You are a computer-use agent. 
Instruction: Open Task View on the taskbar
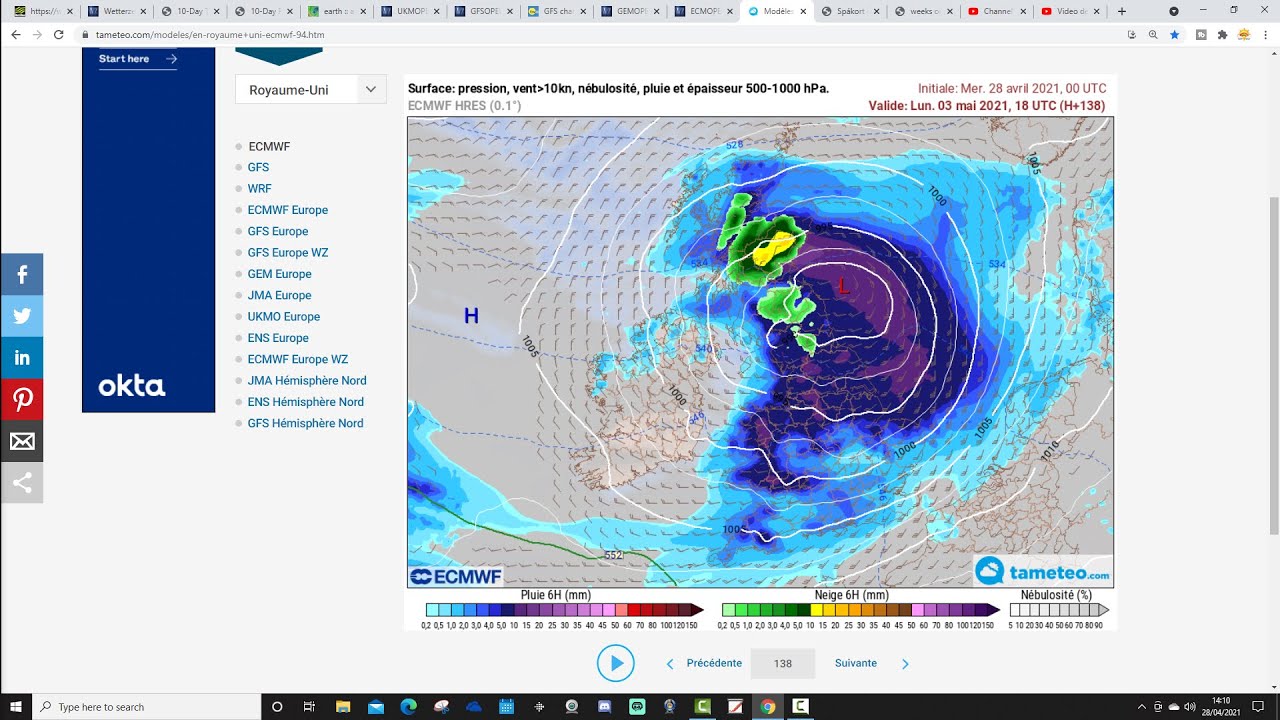pyautogui.click(x=309, y=707)
